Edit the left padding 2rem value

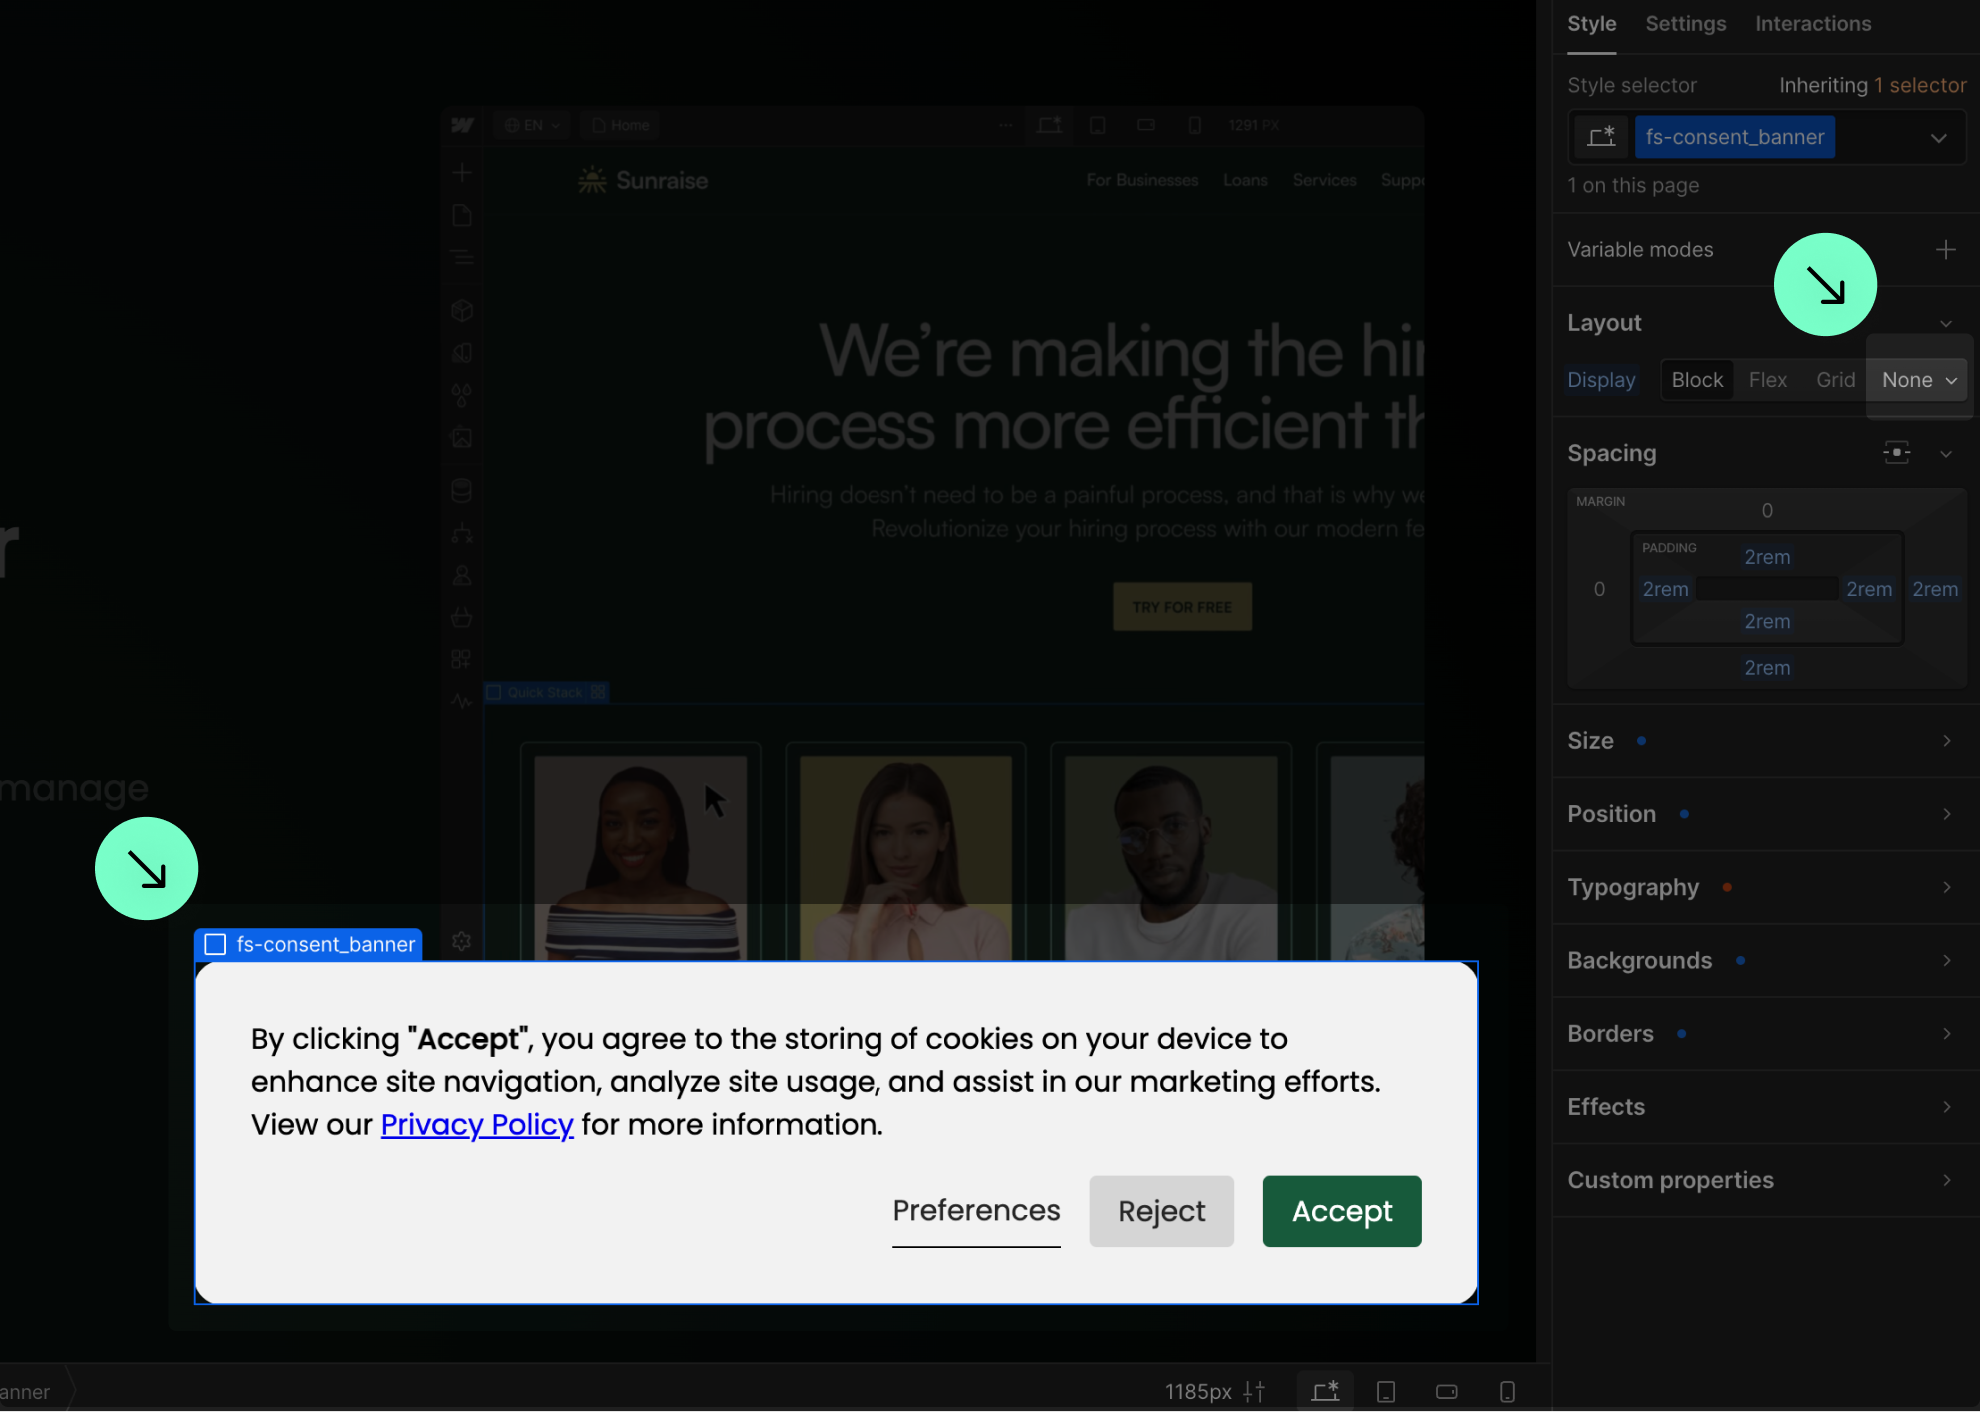click(x=1665, y=589)
